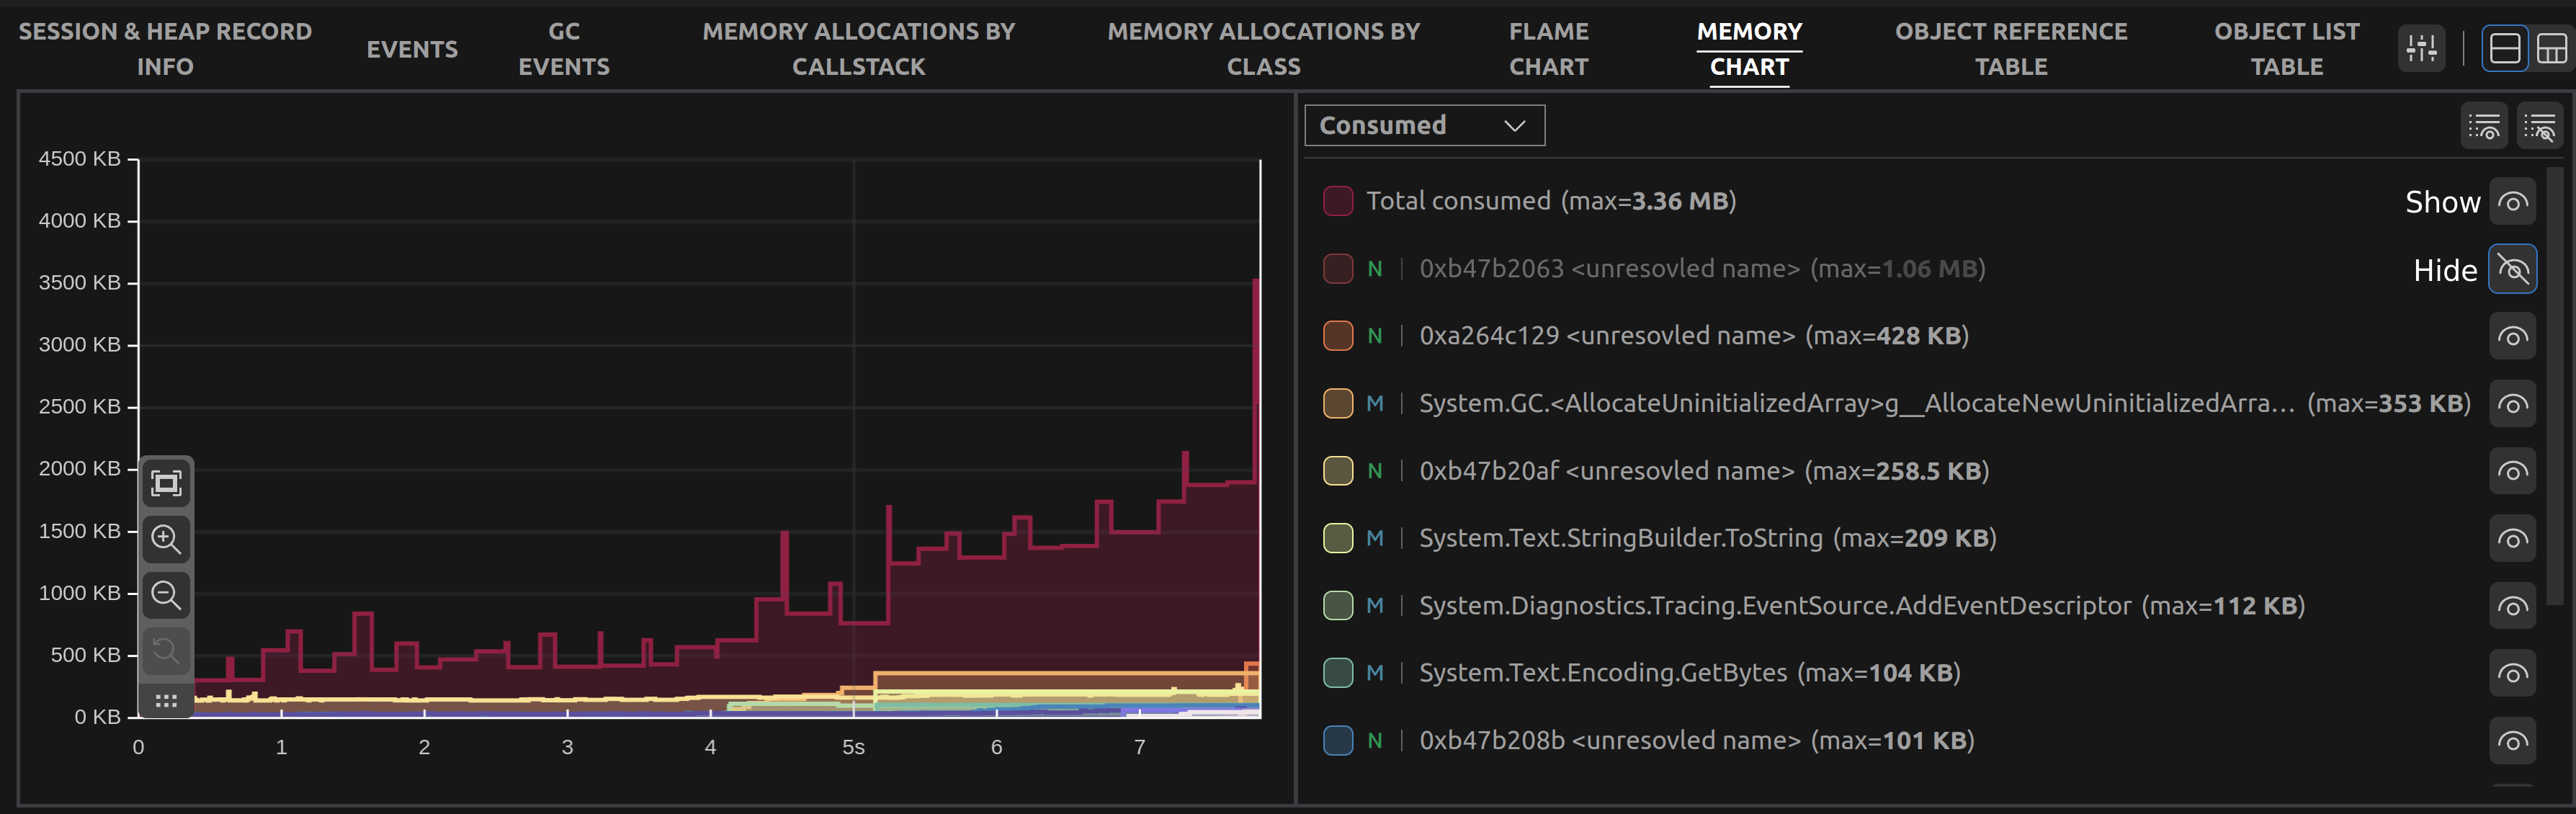2576x814 pixels.
Task: Open the Flame Chart tab
Action: pos(1548,49)
